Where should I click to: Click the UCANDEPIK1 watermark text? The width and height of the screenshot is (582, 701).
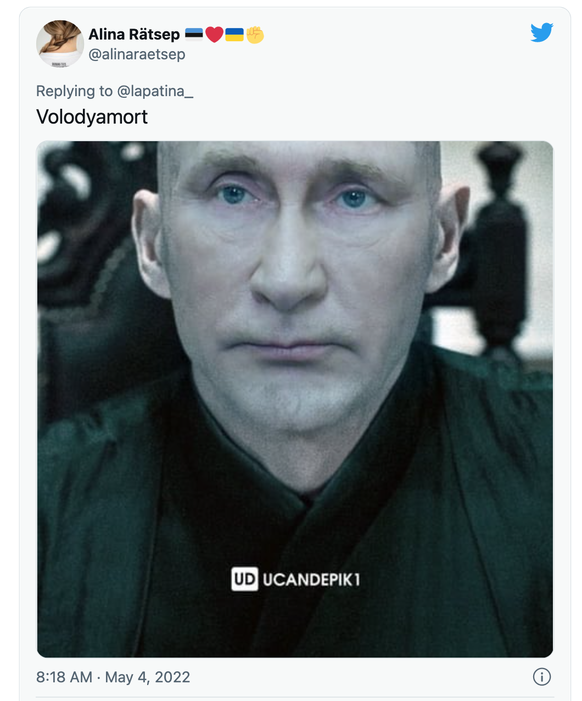tap(311, 579)
